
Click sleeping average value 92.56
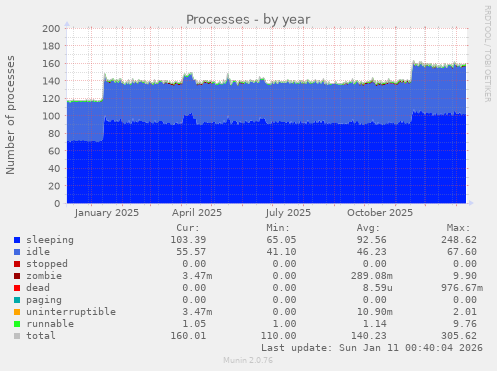[372, 240]
